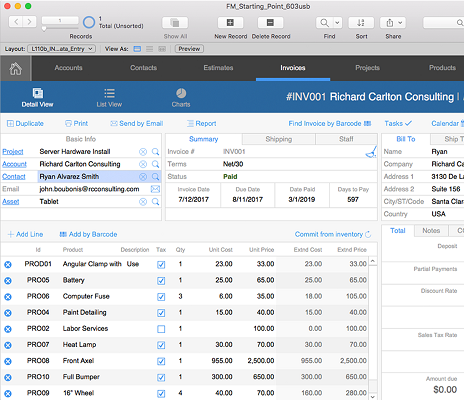Select the Form view icon

pos(137,49)
